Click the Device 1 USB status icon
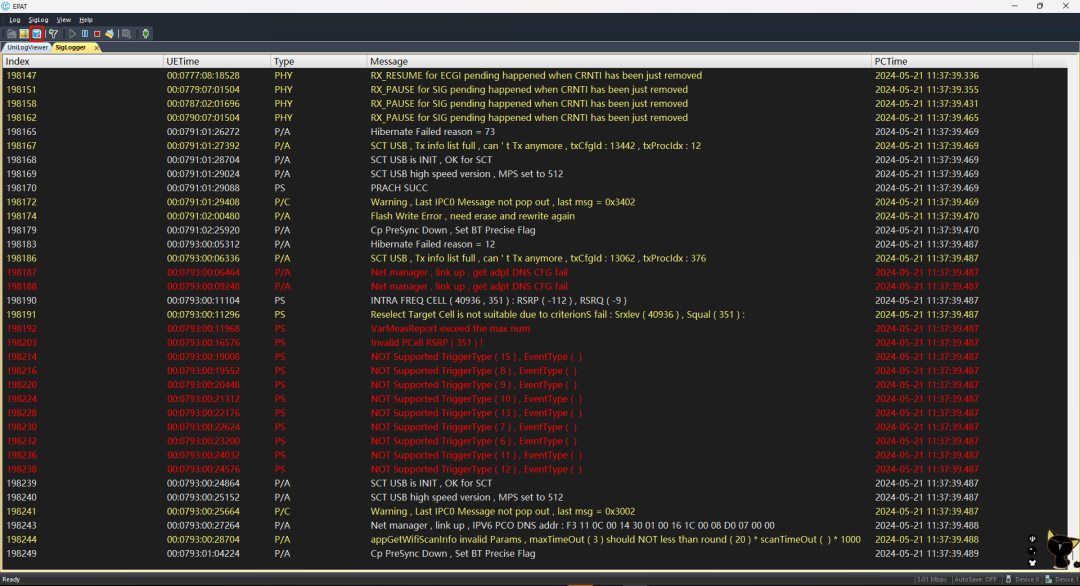 (1048, 579)
